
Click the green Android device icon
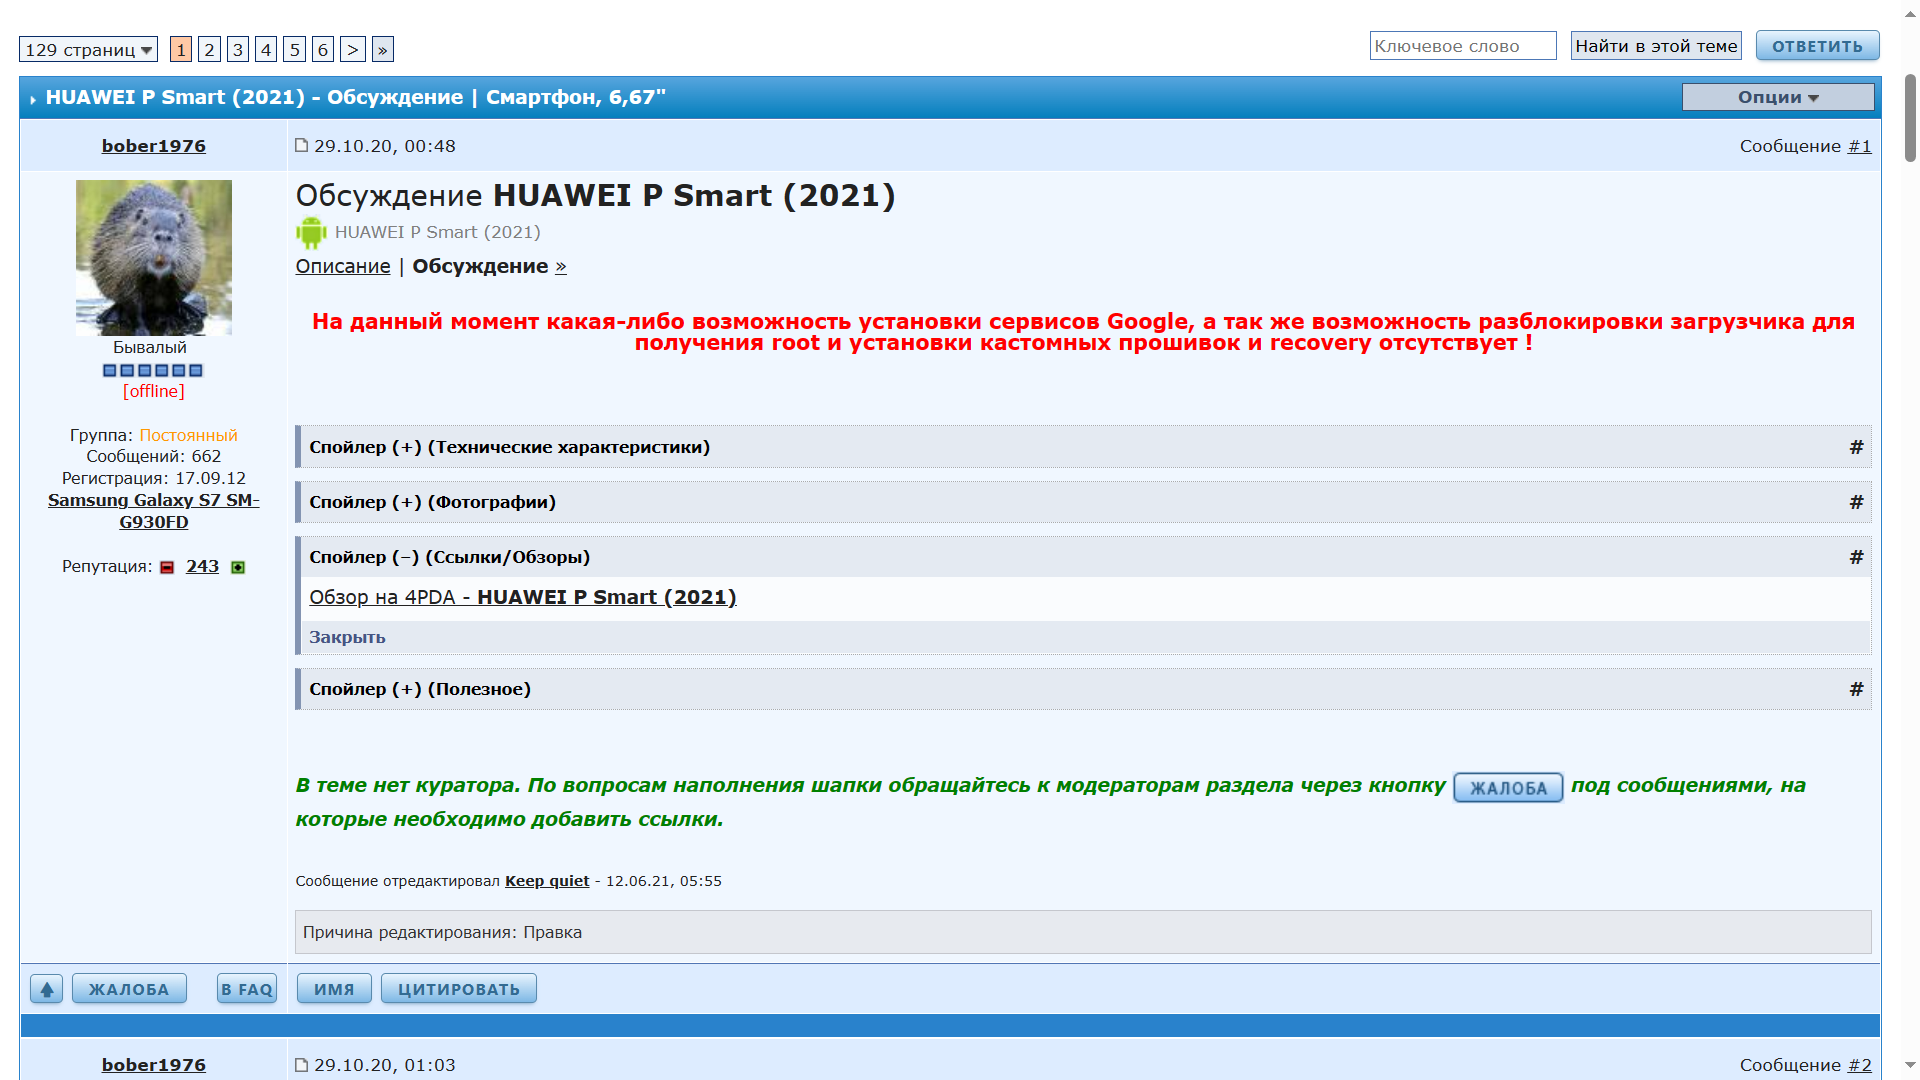pyautogui.click(x=311, y=232)
